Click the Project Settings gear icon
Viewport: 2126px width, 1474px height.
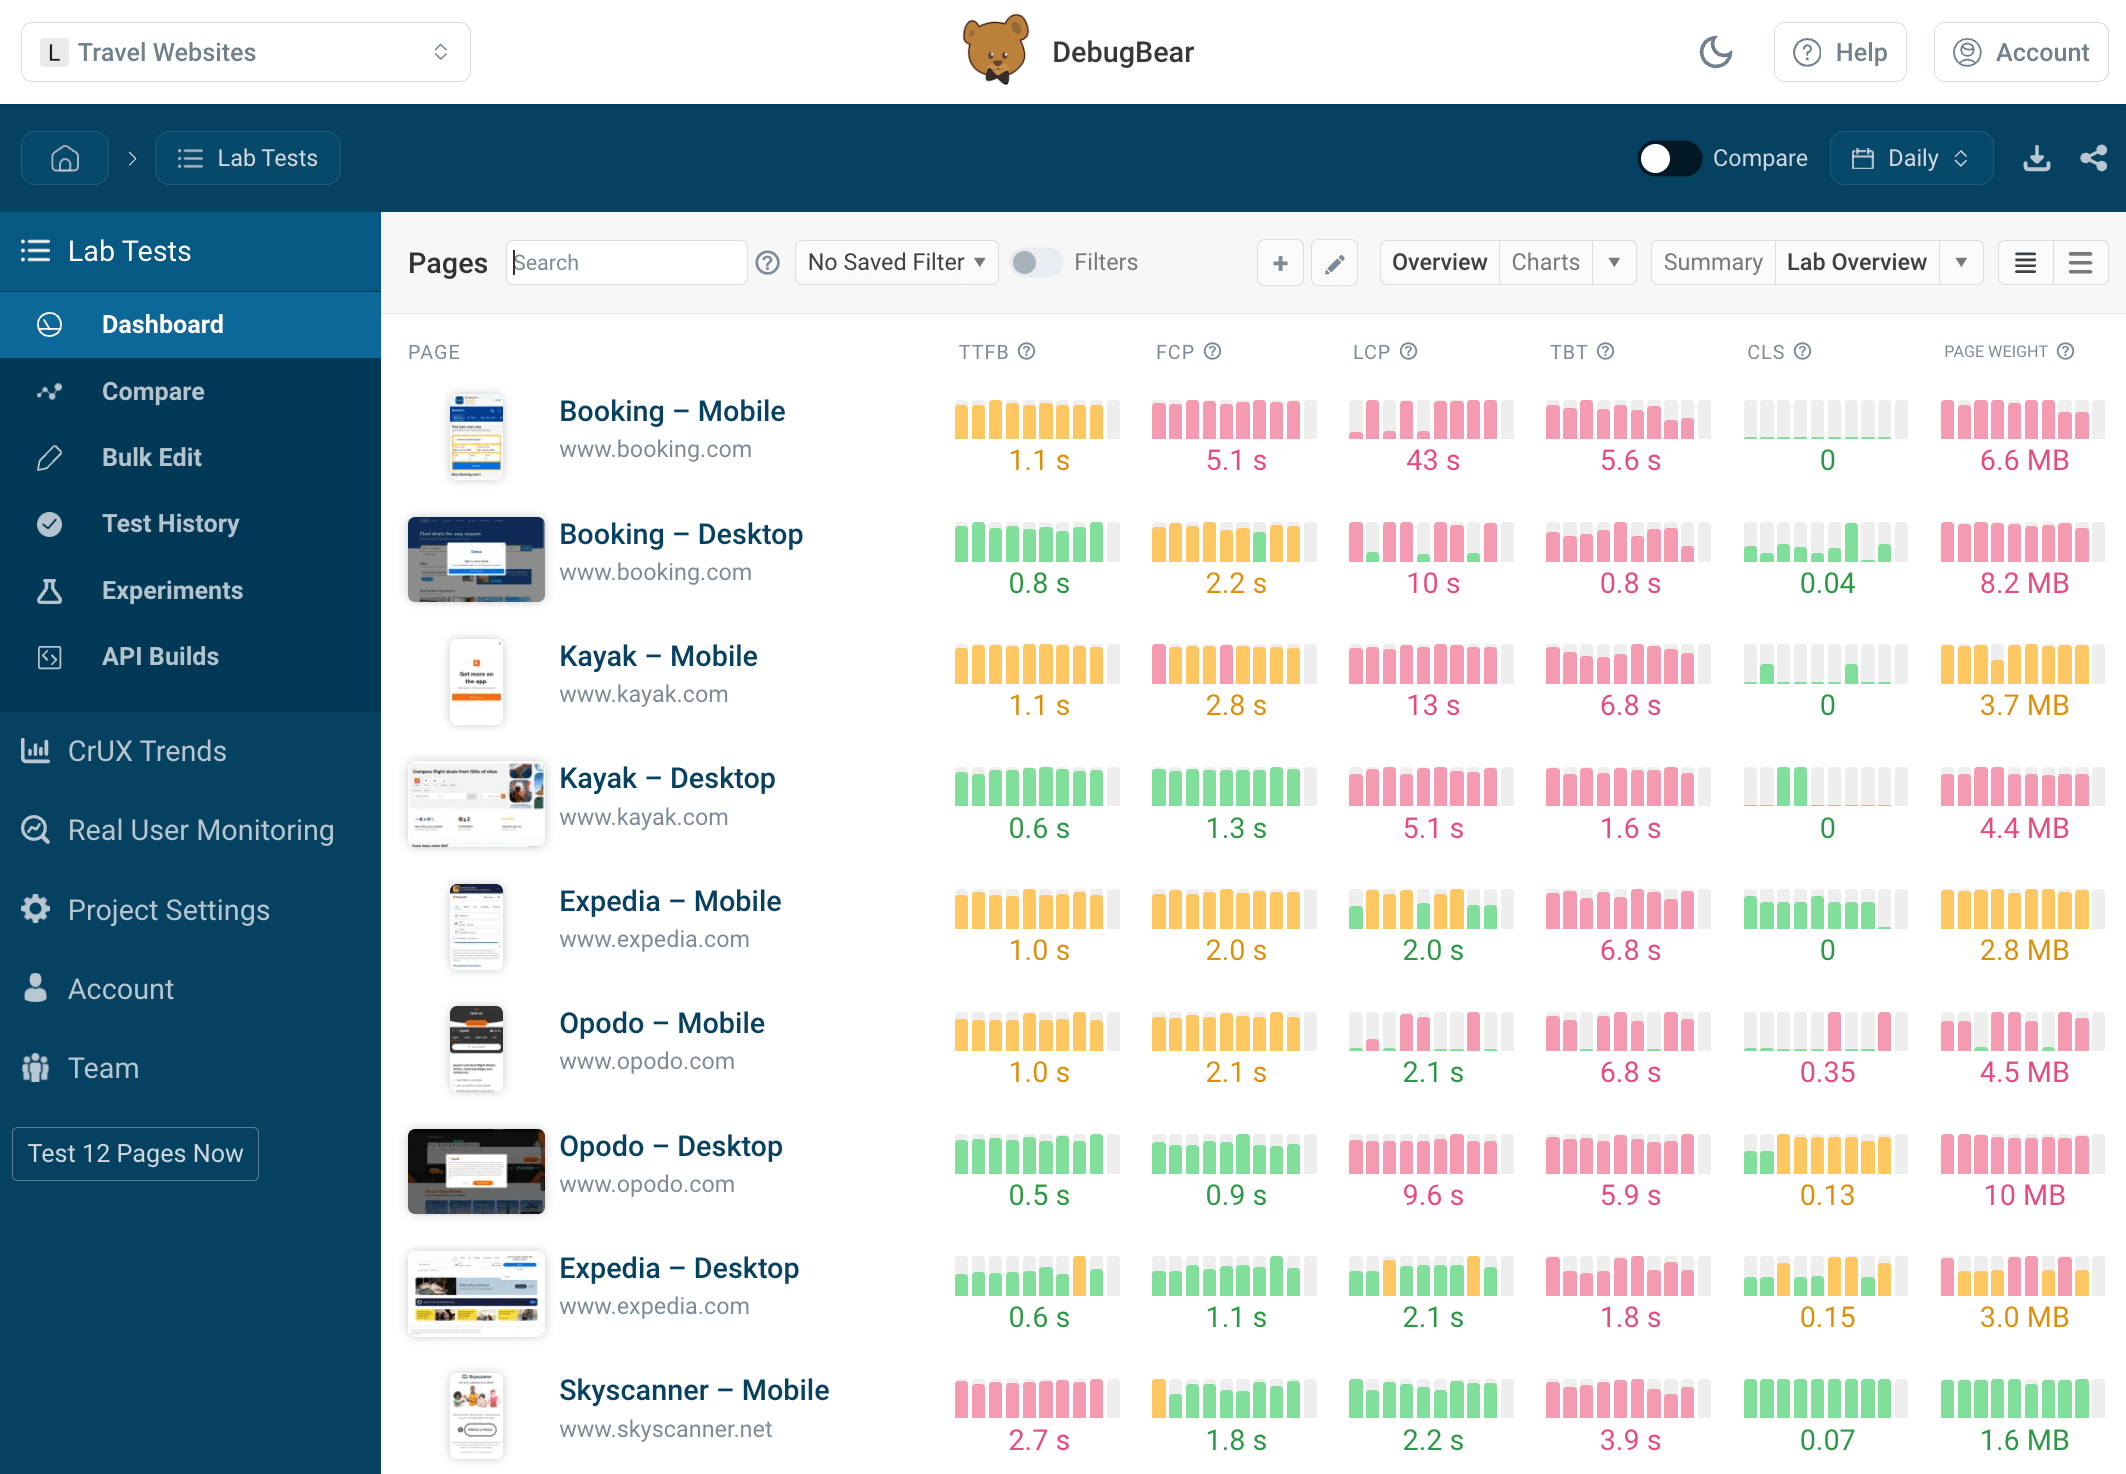pyautogui.click(x=36, y=909)
